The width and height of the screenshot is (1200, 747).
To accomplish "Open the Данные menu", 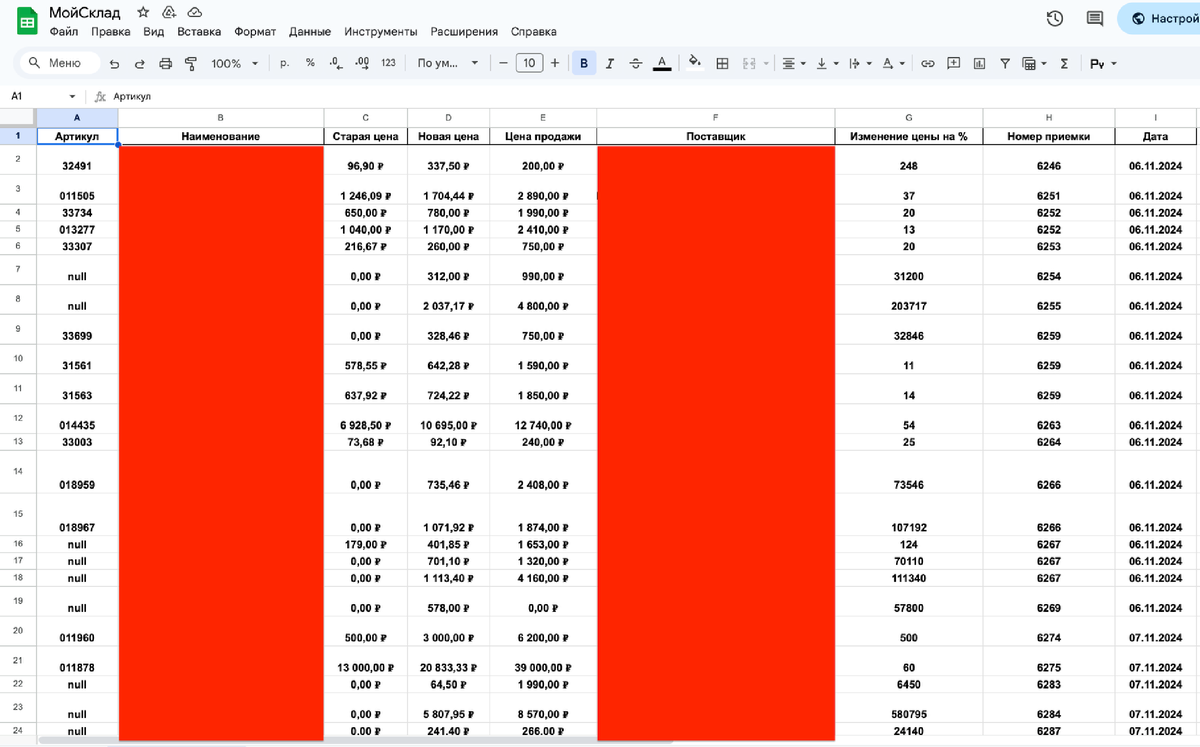I will [310, 31].
